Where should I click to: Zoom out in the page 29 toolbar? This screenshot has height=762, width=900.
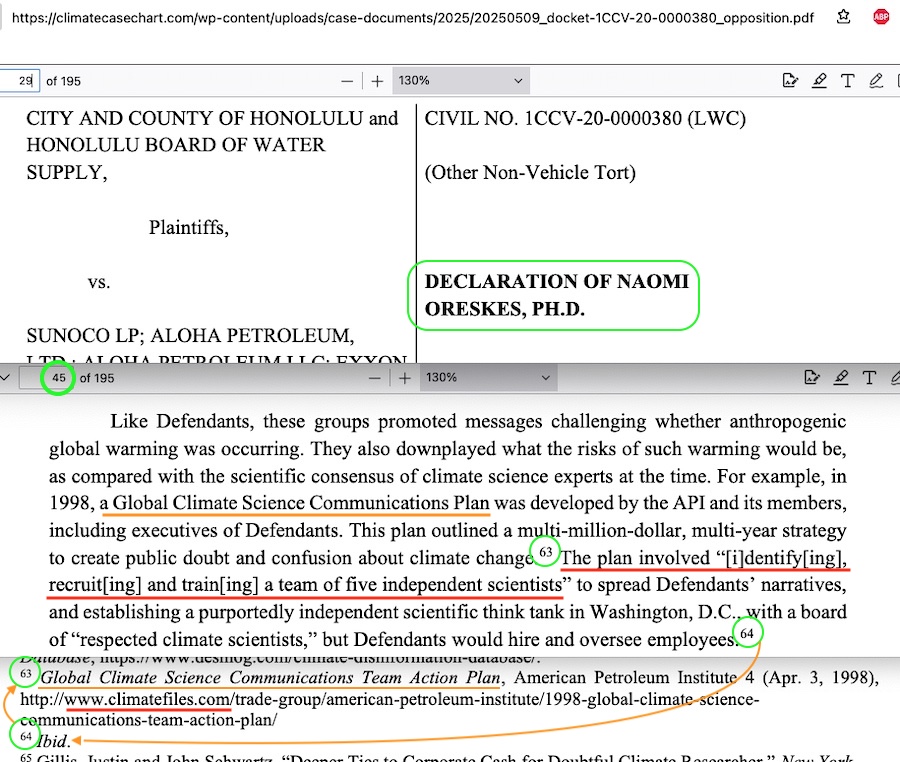pos(347,81)
